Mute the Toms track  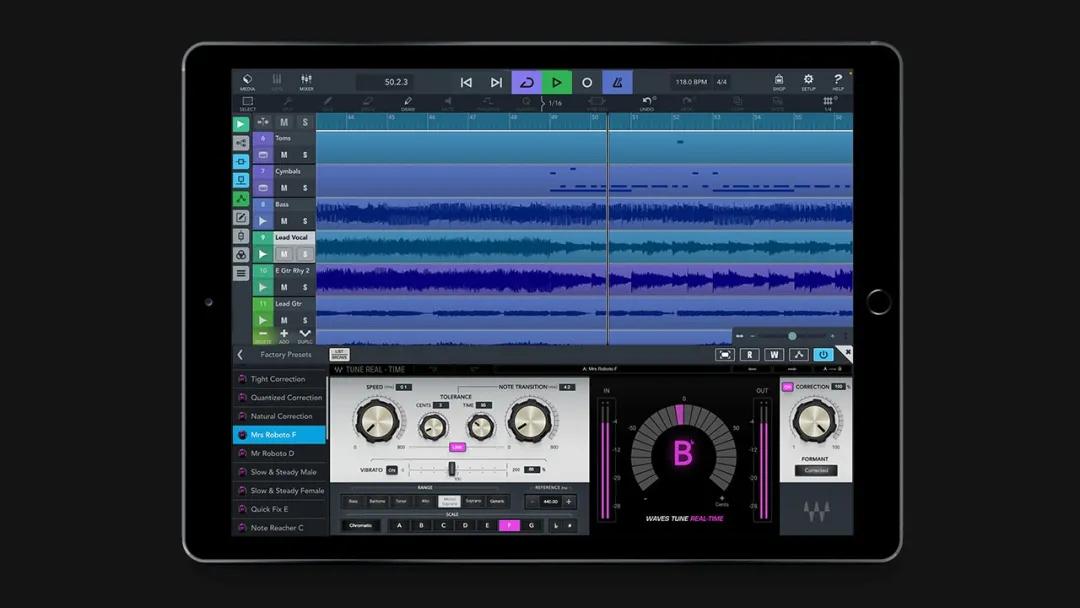coord(284,155)
